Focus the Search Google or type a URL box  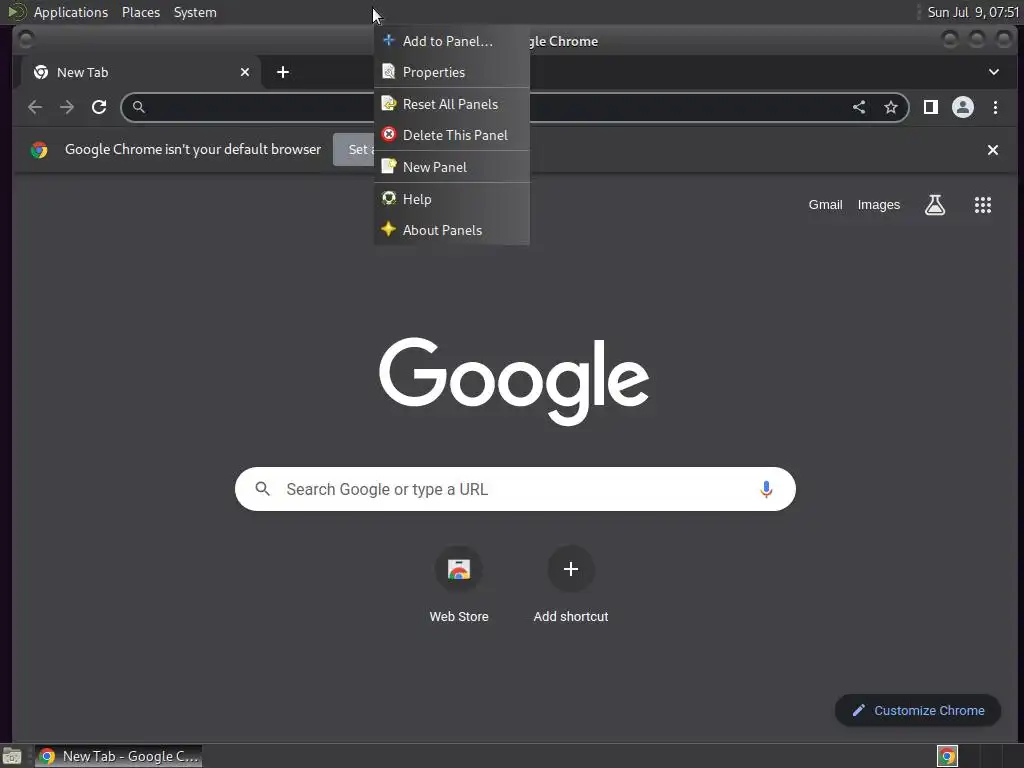pos(515,489)
